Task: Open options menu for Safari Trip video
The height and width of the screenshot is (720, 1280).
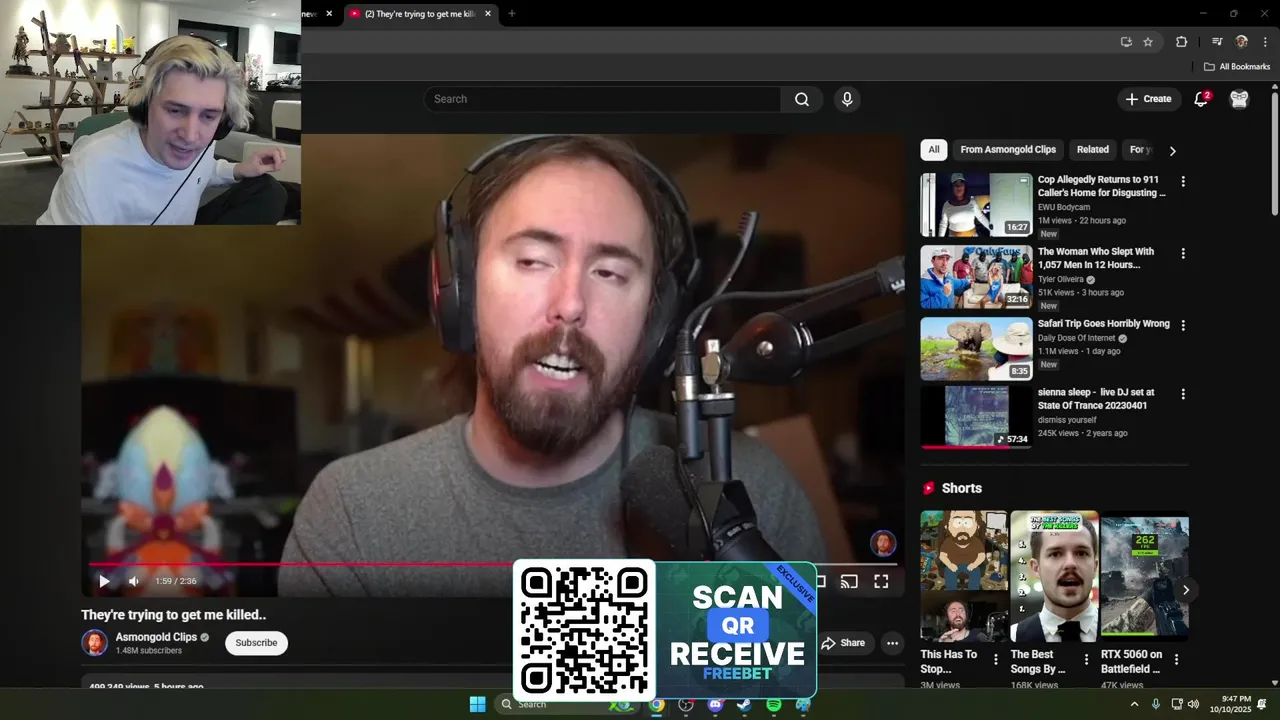Action: 1183,326
